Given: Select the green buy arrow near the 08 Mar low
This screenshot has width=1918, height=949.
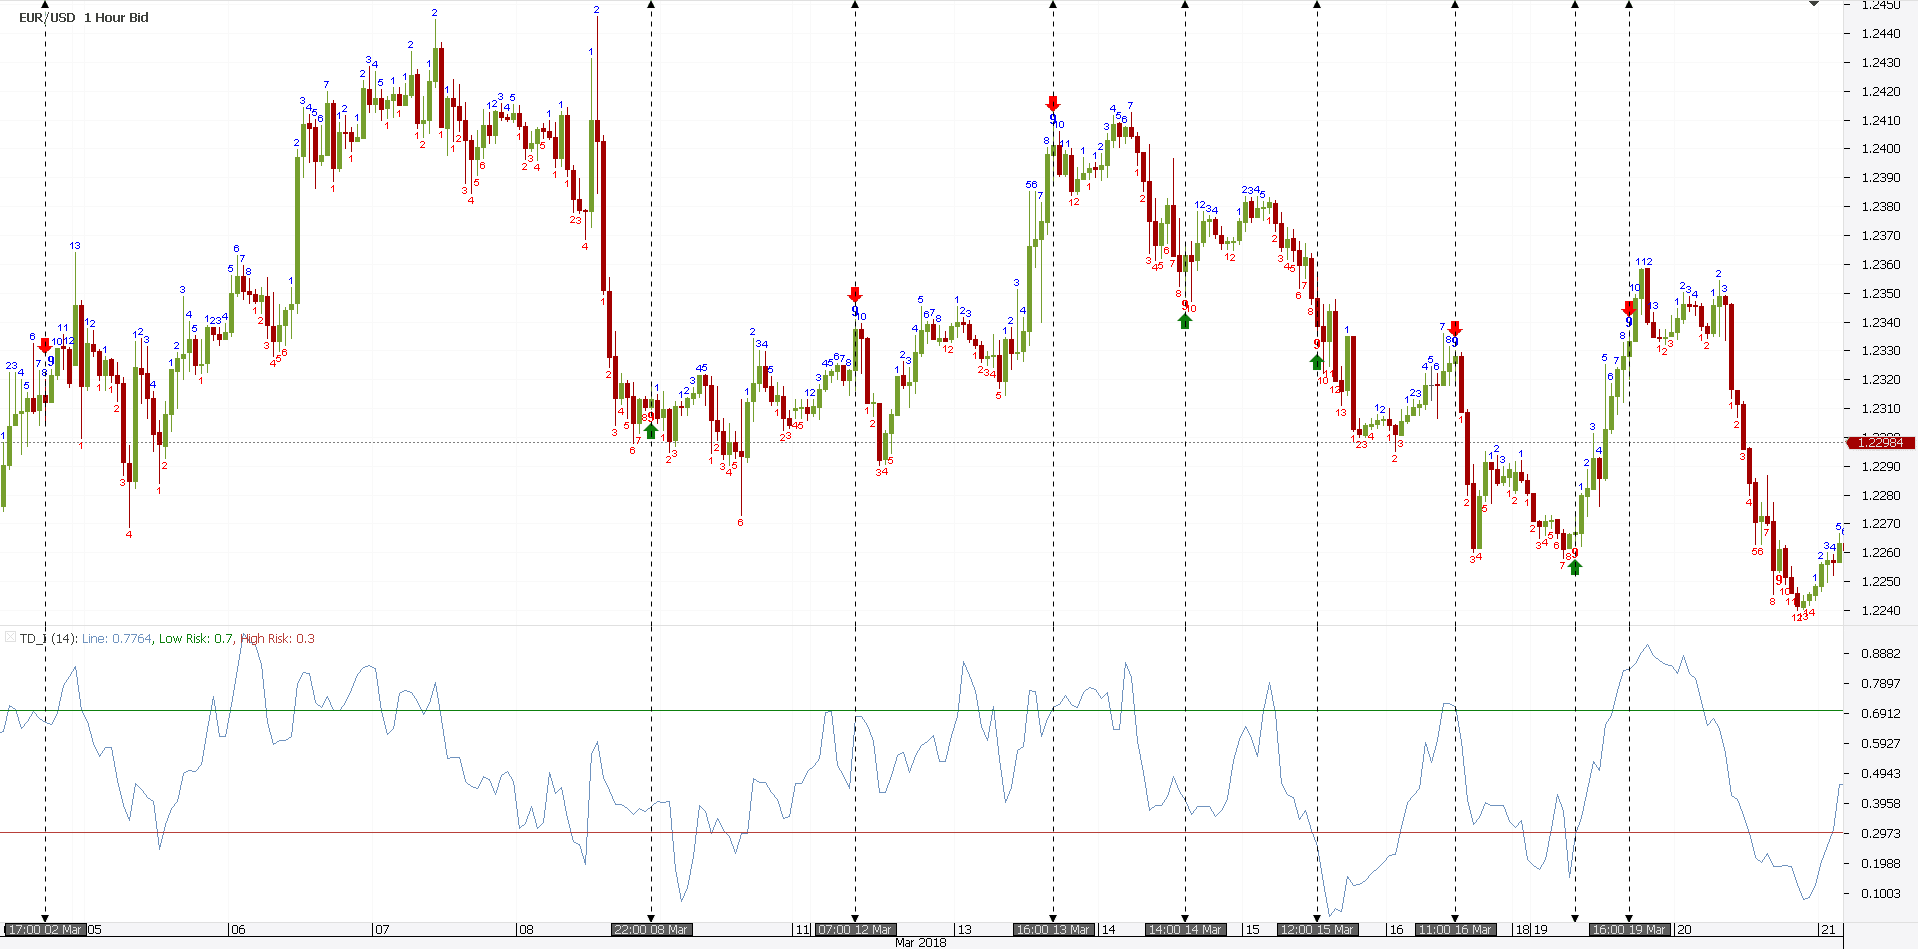Looking at the screenshot, I should (651, 431).
